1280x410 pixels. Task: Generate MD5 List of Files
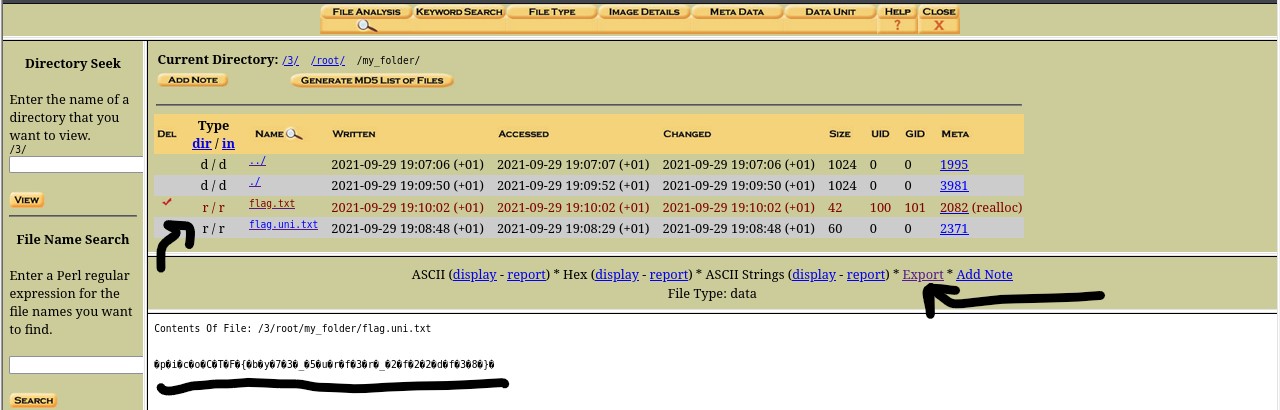[372, 80]
